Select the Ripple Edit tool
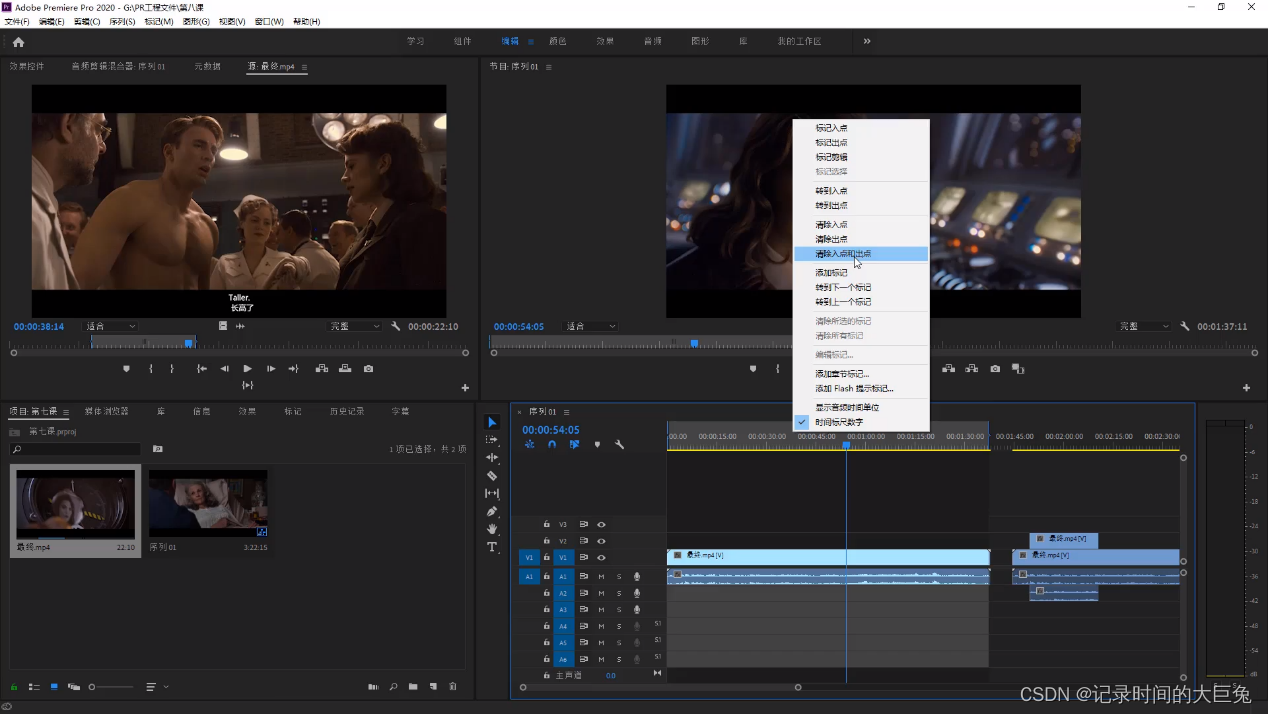 [x=492, y=458]
